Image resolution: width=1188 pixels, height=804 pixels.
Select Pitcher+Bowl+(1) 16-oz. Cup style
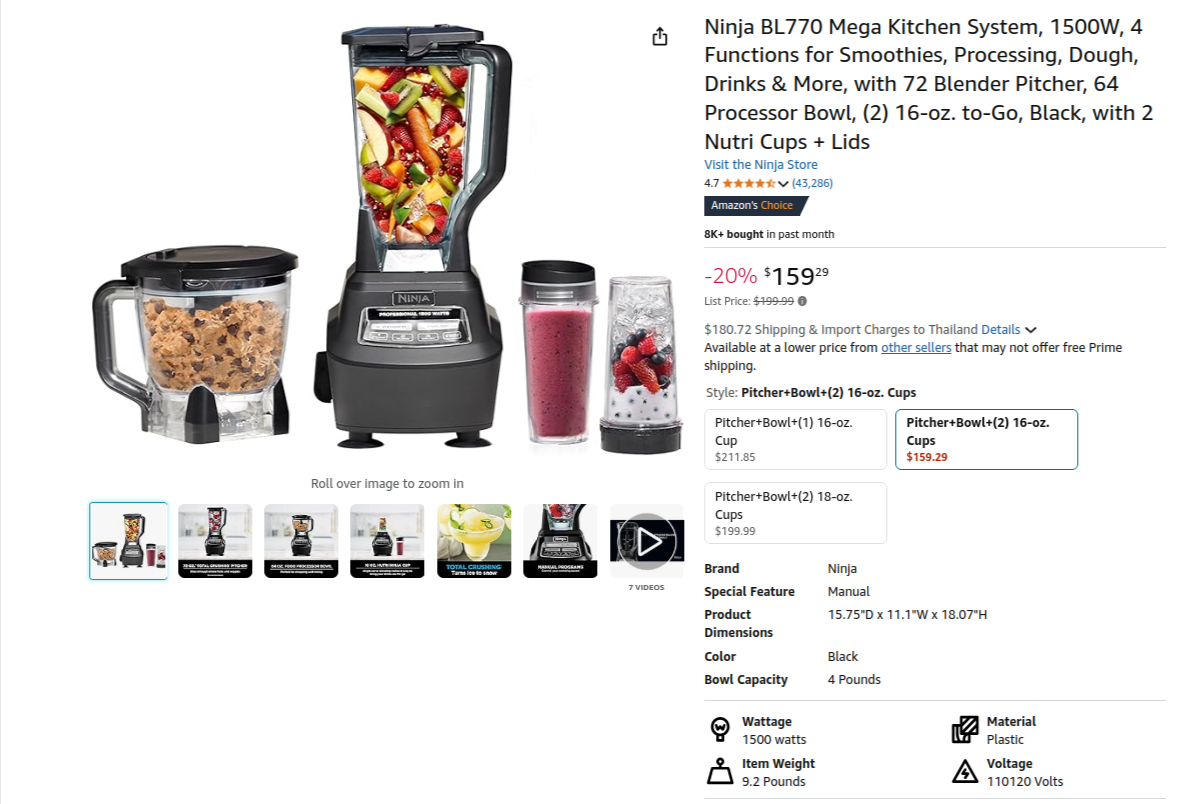click(x=796, y=440)
